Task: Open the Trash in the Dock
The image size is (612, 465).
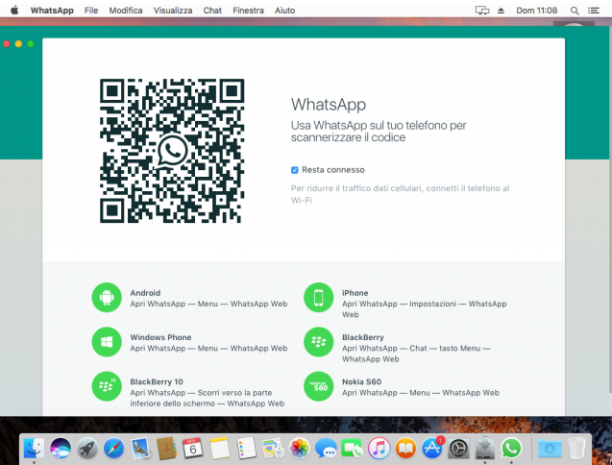Action: pos(576,447)
